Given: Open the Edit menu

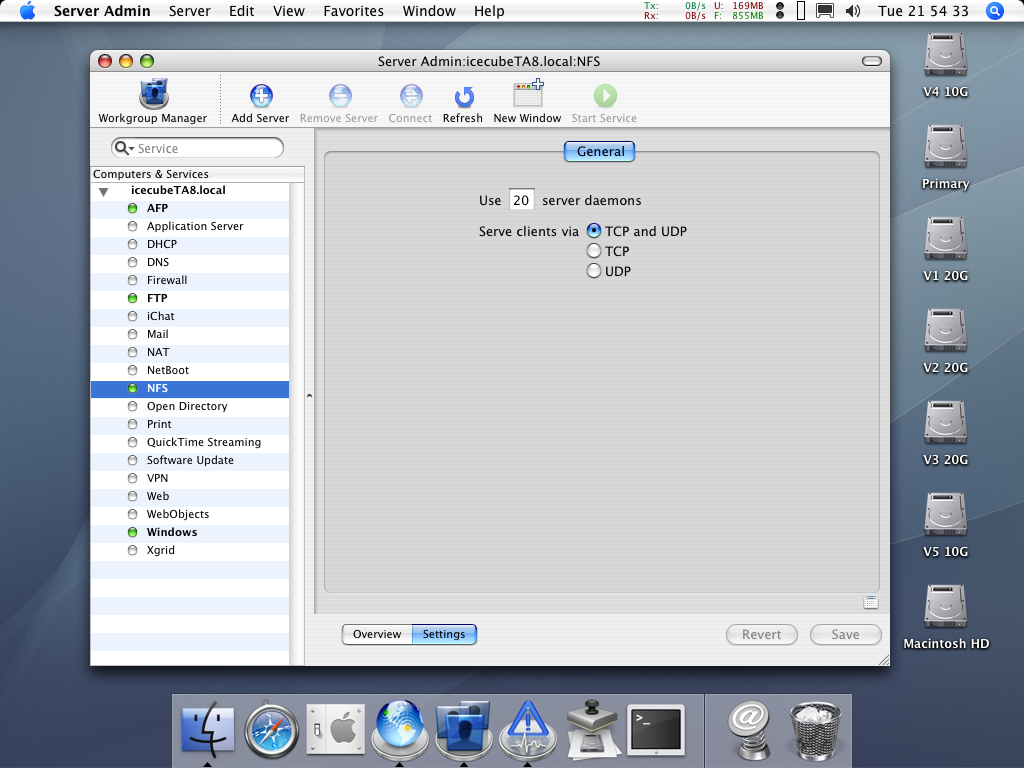Looking at the screenshot, I should [241, 10].
